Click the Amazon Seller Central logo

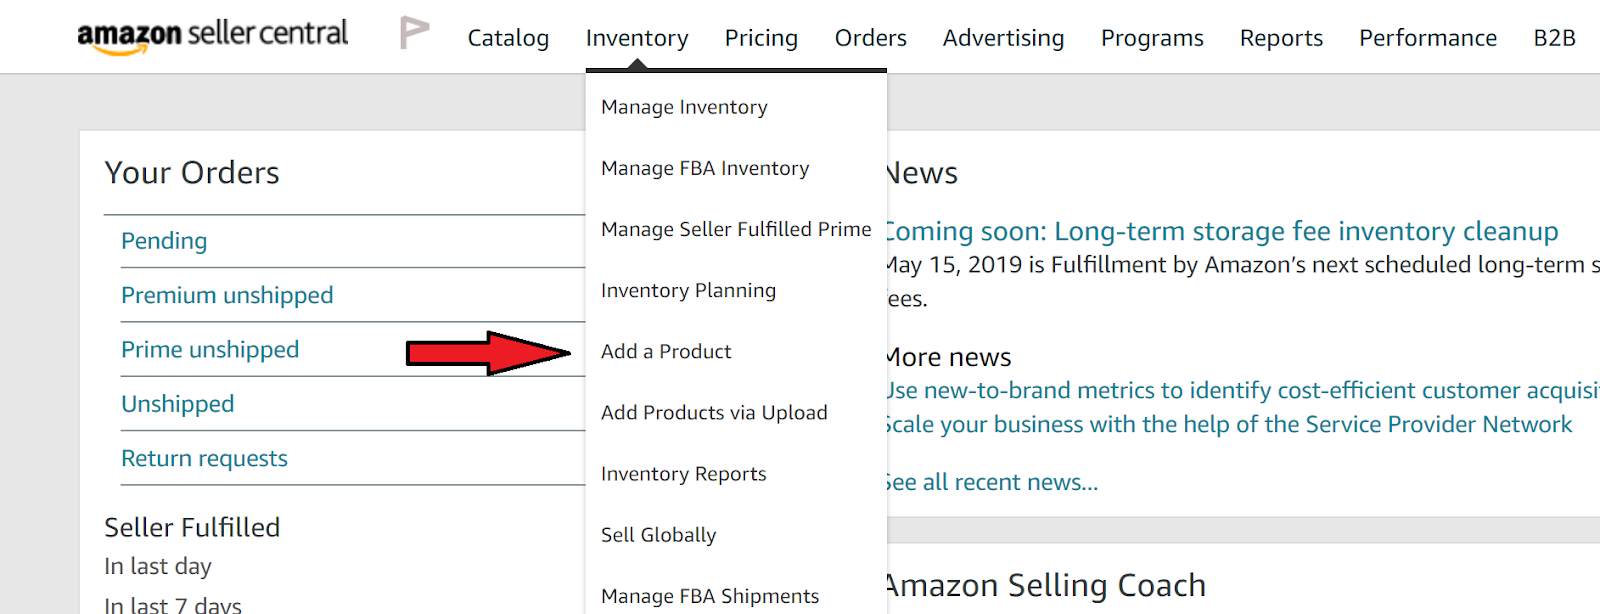tap(212, 35)
